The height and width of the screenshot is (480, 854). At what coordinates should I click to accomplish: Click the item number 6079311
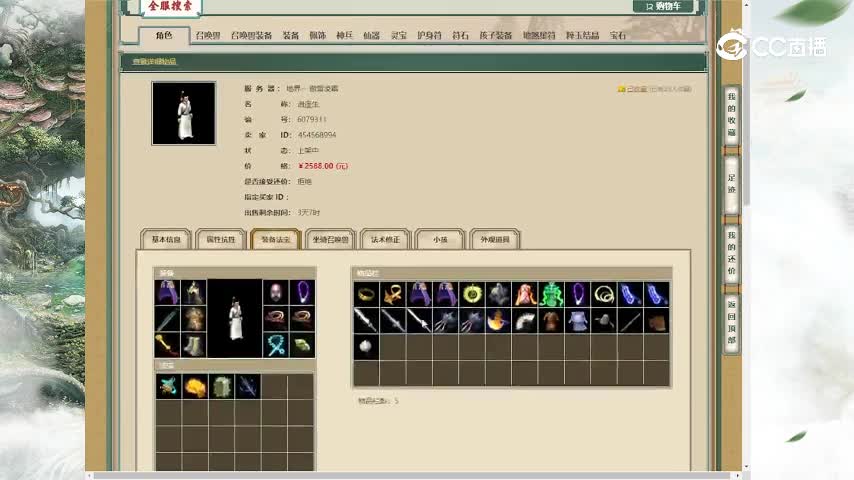(x=312, y=119)
